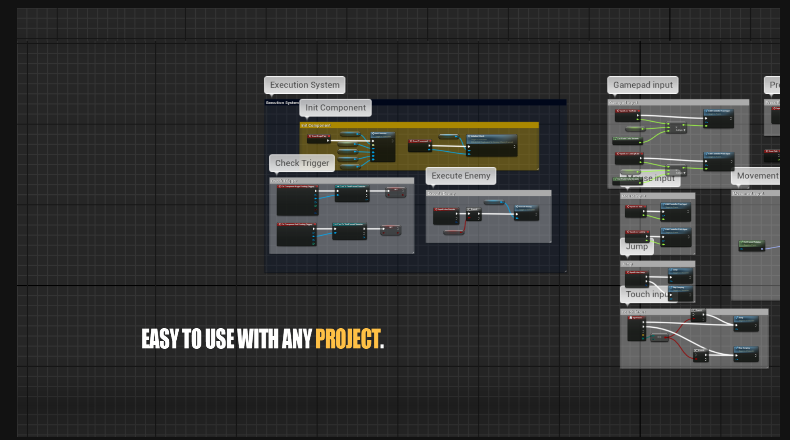Select the Branch node in Execute Enemy
The width and height of the screenshot is (790, 440).
(474, 214)
